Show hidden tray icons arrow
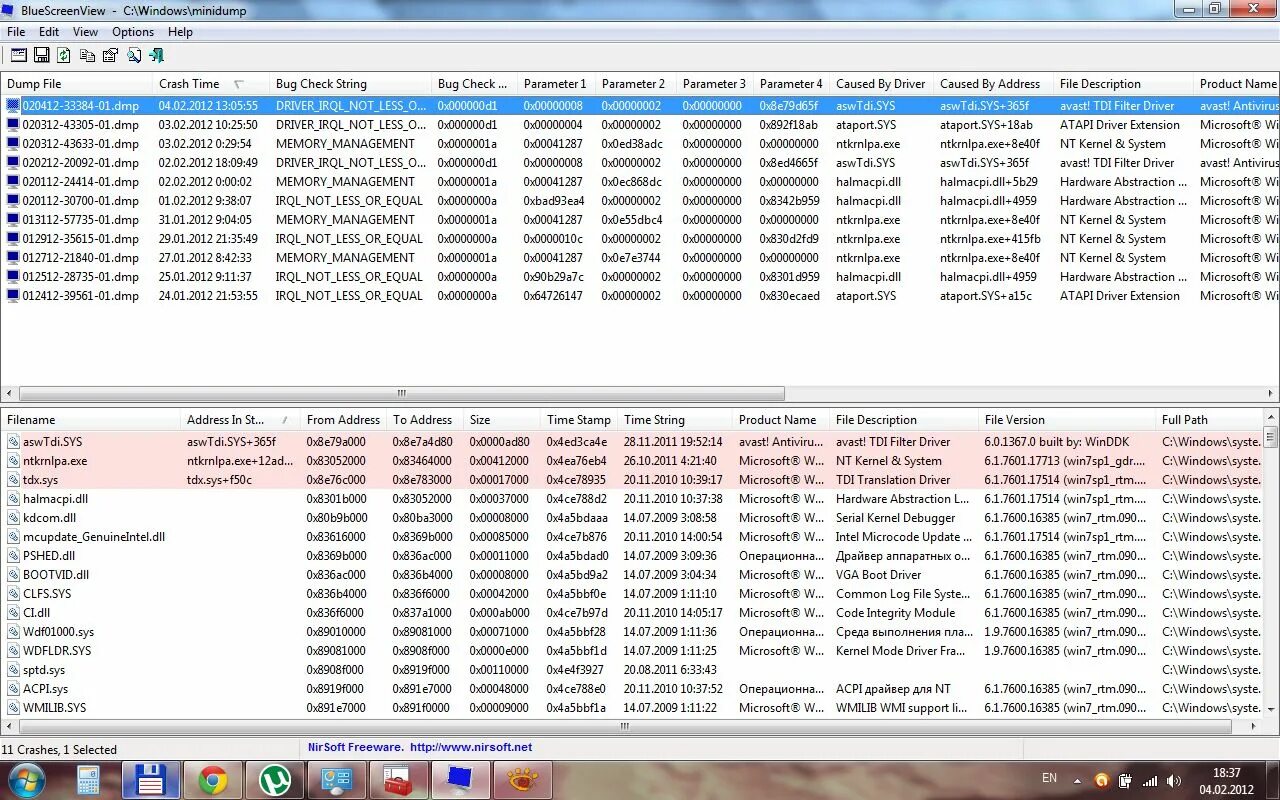 click(x=1077, y=780)
